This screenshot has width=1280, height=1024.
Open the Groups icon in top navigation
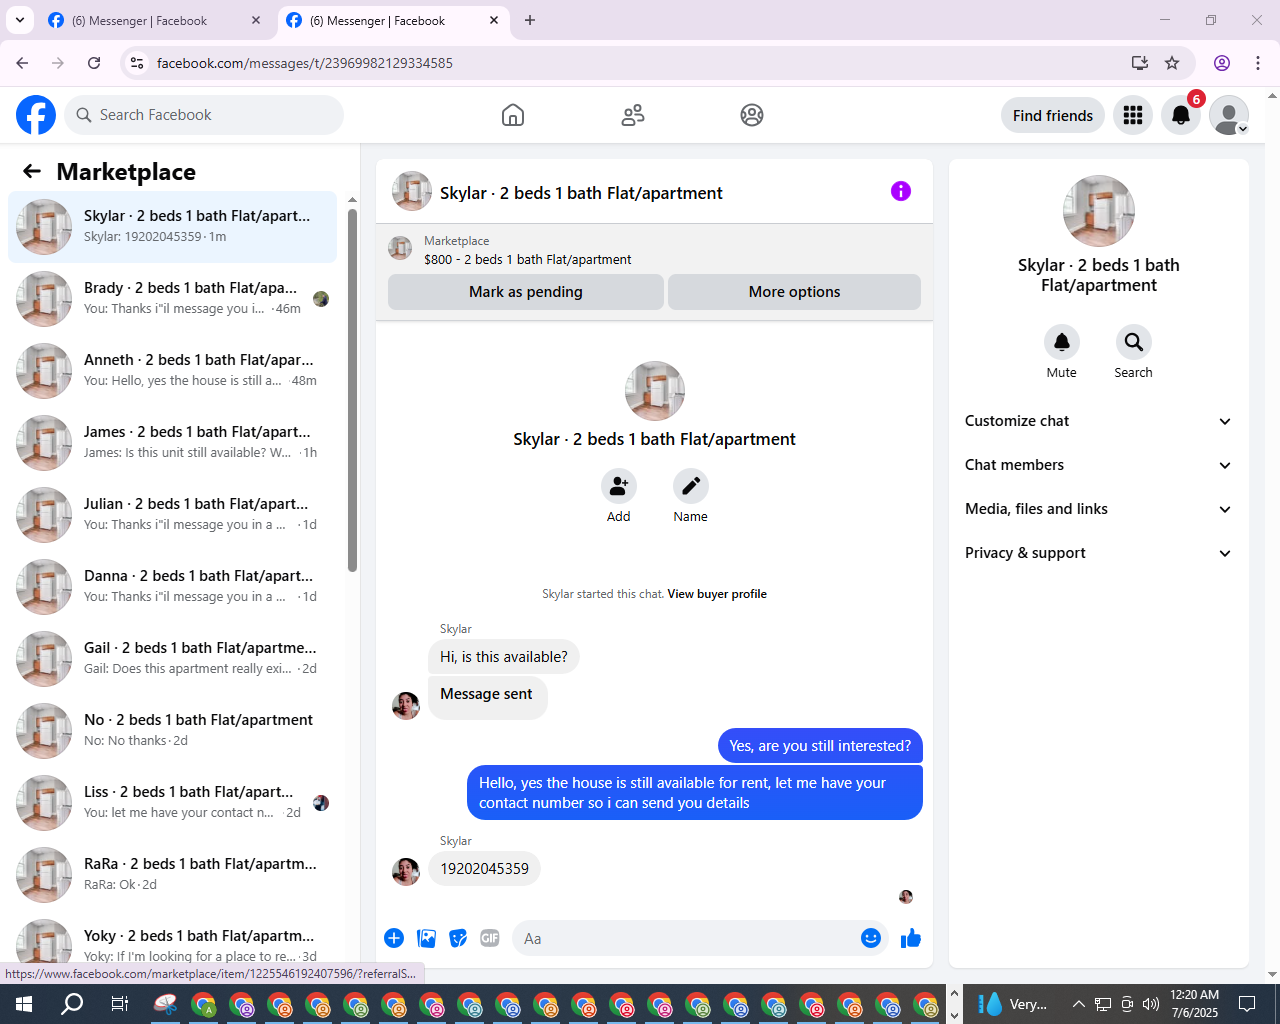[752, 115]
